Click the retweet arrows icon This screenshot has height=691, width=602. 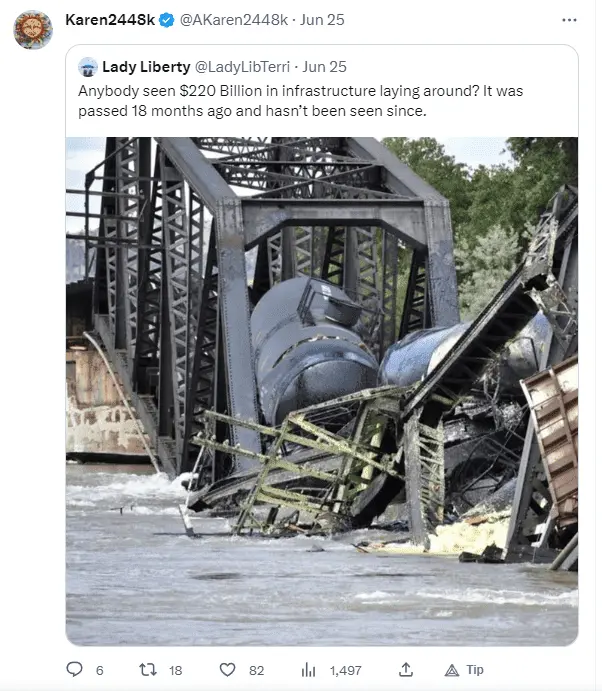148,670
